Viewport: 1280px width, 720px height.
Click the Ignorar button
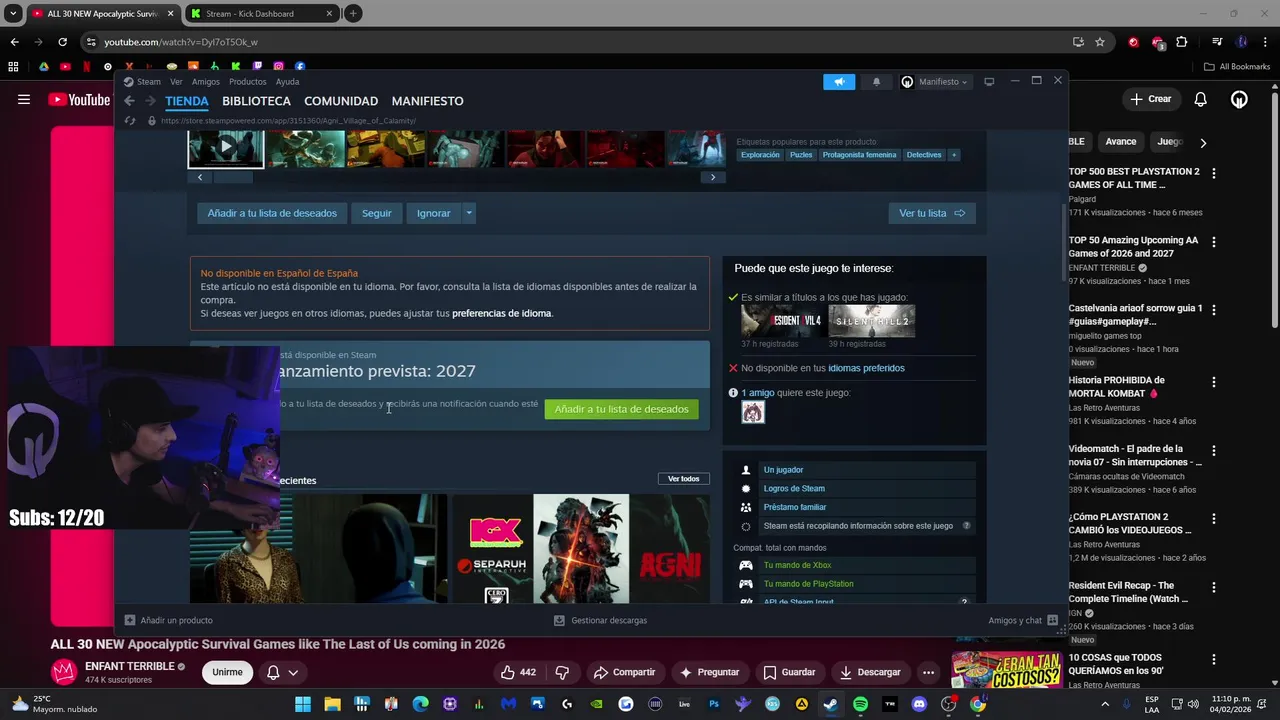433,213
